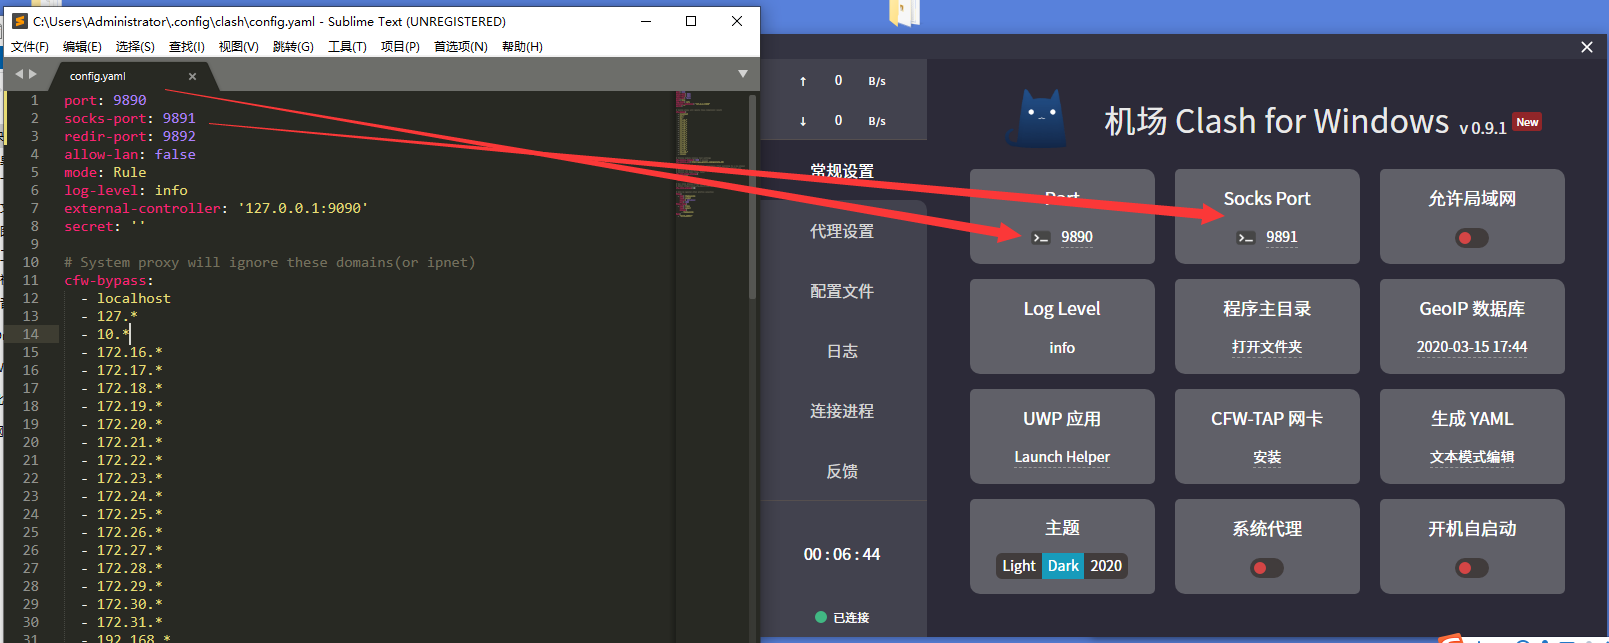Open 代理设置 proxies in Clash sidebar
This screenshot has width=1609, height=643.
(x=842, y=231)
